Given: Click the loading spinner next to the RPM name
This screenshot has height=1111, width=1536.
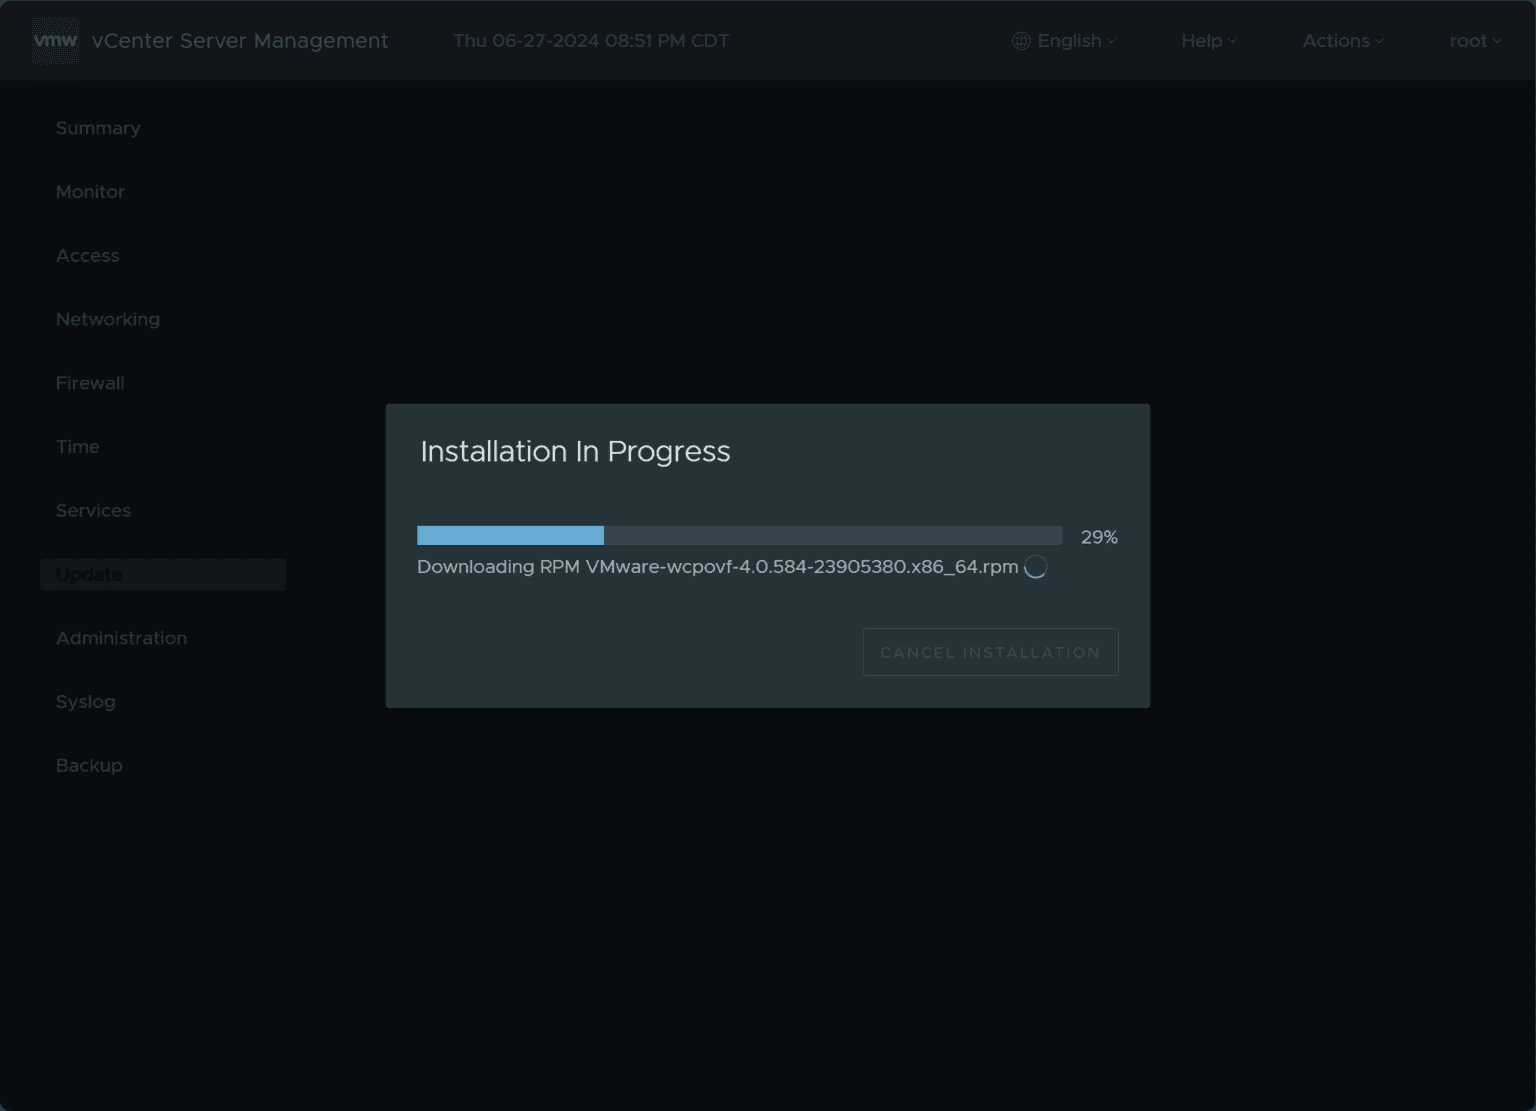Looking at the screenshot, I should click(x=1036, y=566).
